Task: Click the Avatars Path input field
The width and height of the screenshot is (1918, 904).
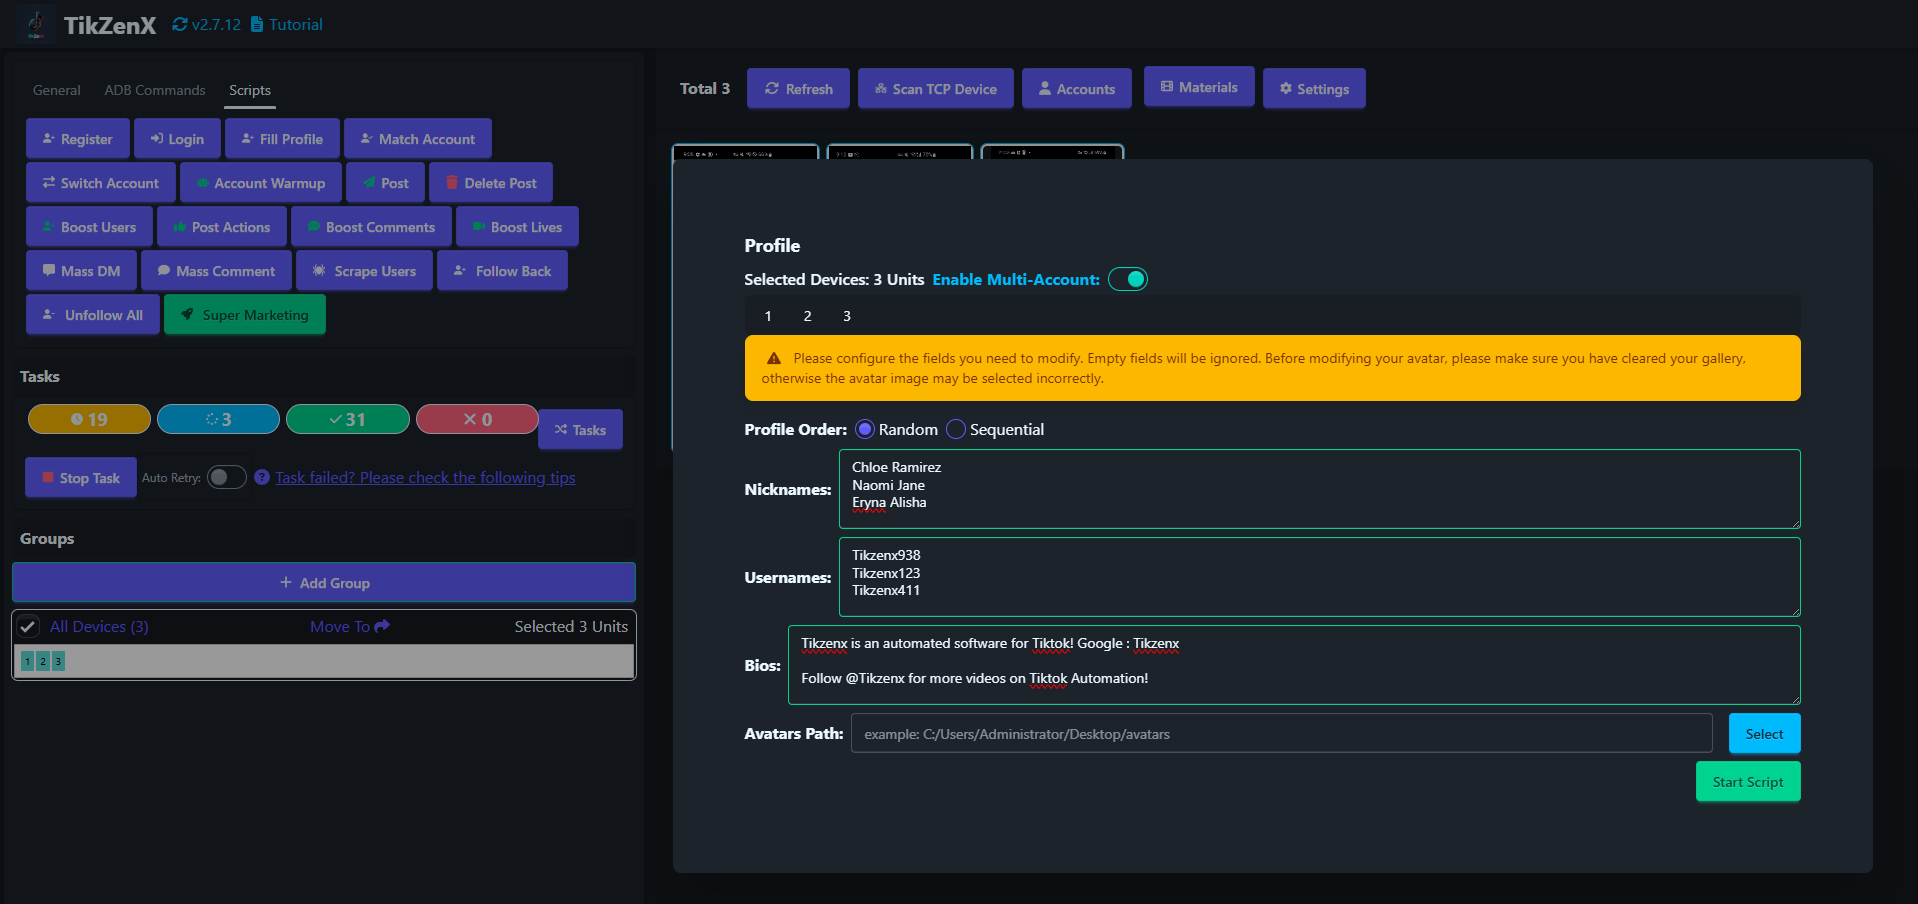Action: point(1282,733)
